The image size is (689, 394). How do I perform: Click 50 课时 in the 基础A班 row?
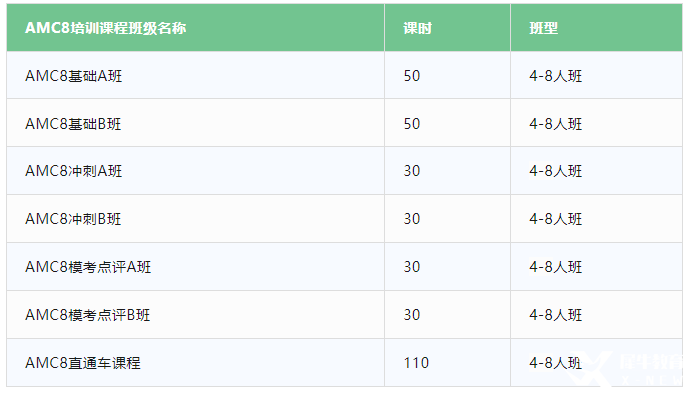click(x=412, y=76)
